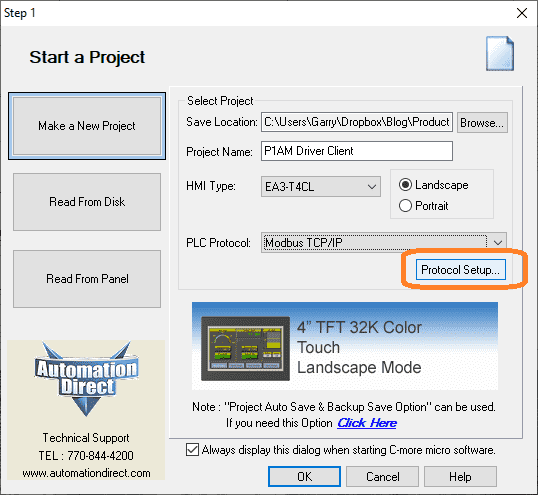Image resolution: width=538 pixels, height=495 pixels.
Task: Close the Step 1 dialog window
Action: [x=522, y=13]
